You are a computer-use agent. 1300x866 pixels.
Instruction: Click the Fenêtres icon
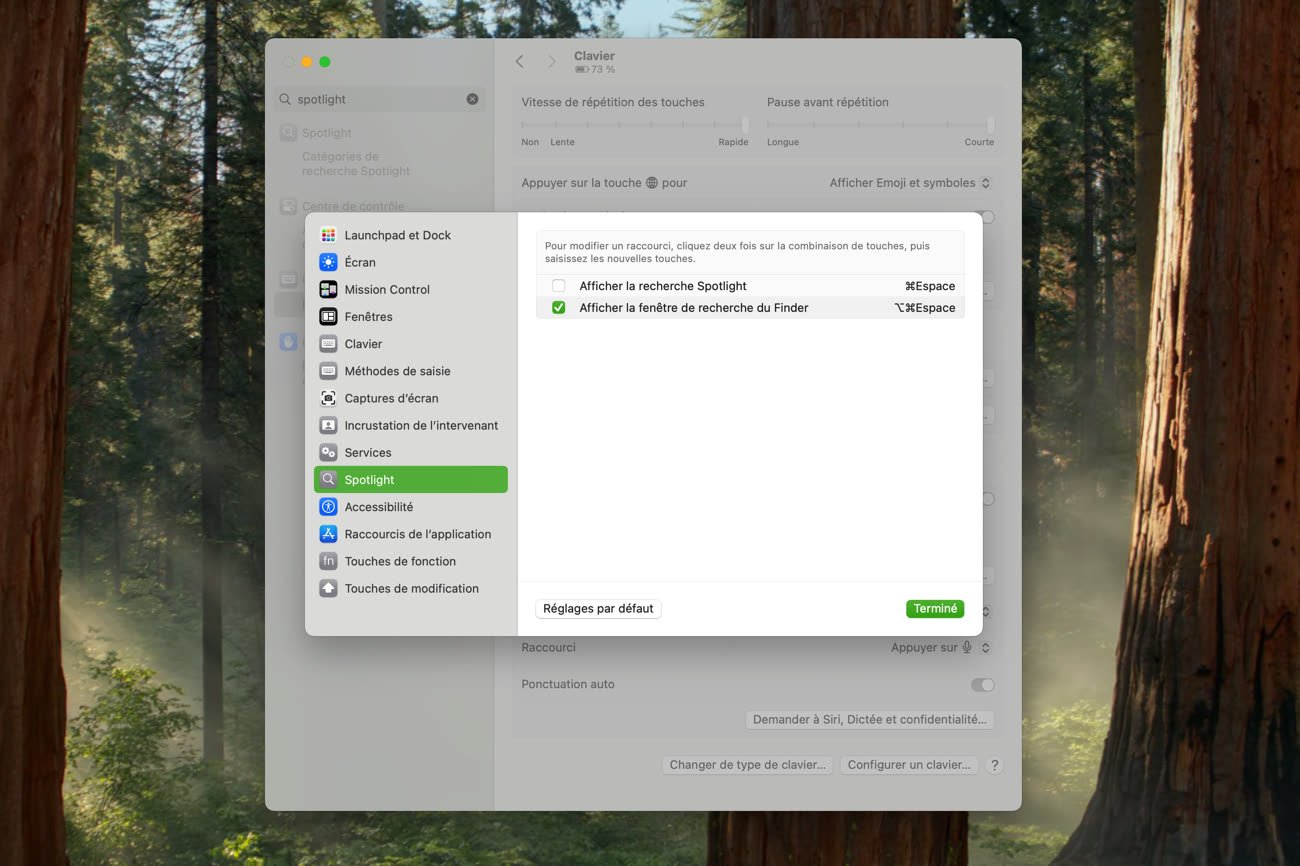pos(328,316)
